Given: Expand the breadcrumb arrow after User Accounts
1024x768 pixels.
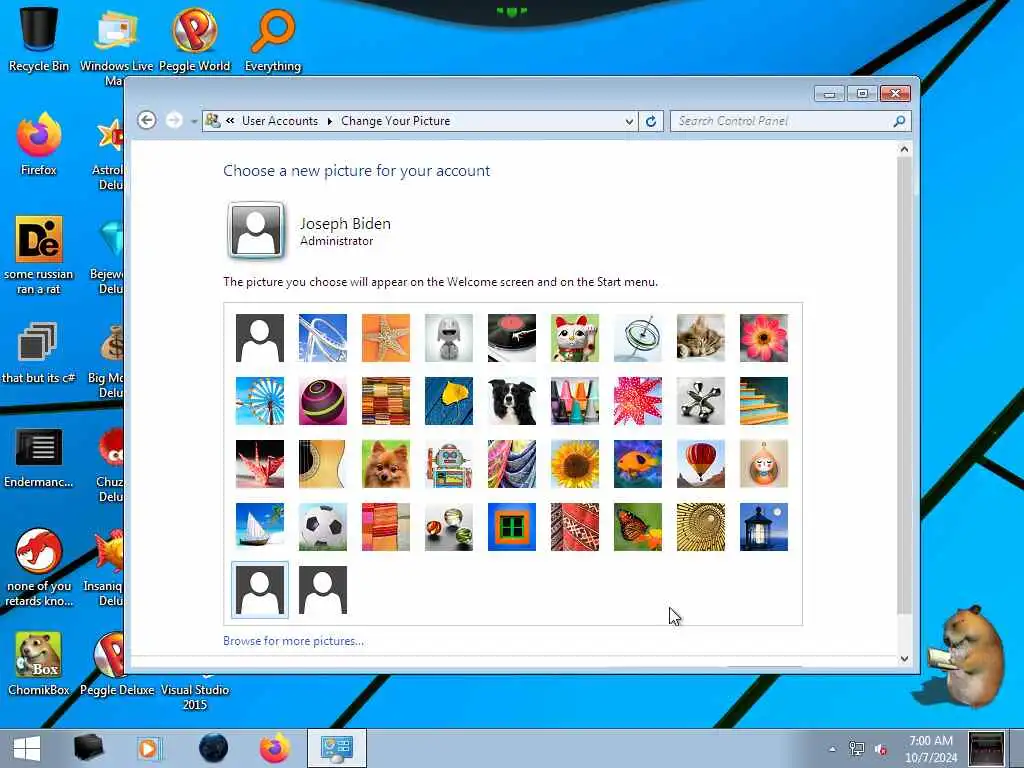Looking at the screenshot, I should 330,121.
